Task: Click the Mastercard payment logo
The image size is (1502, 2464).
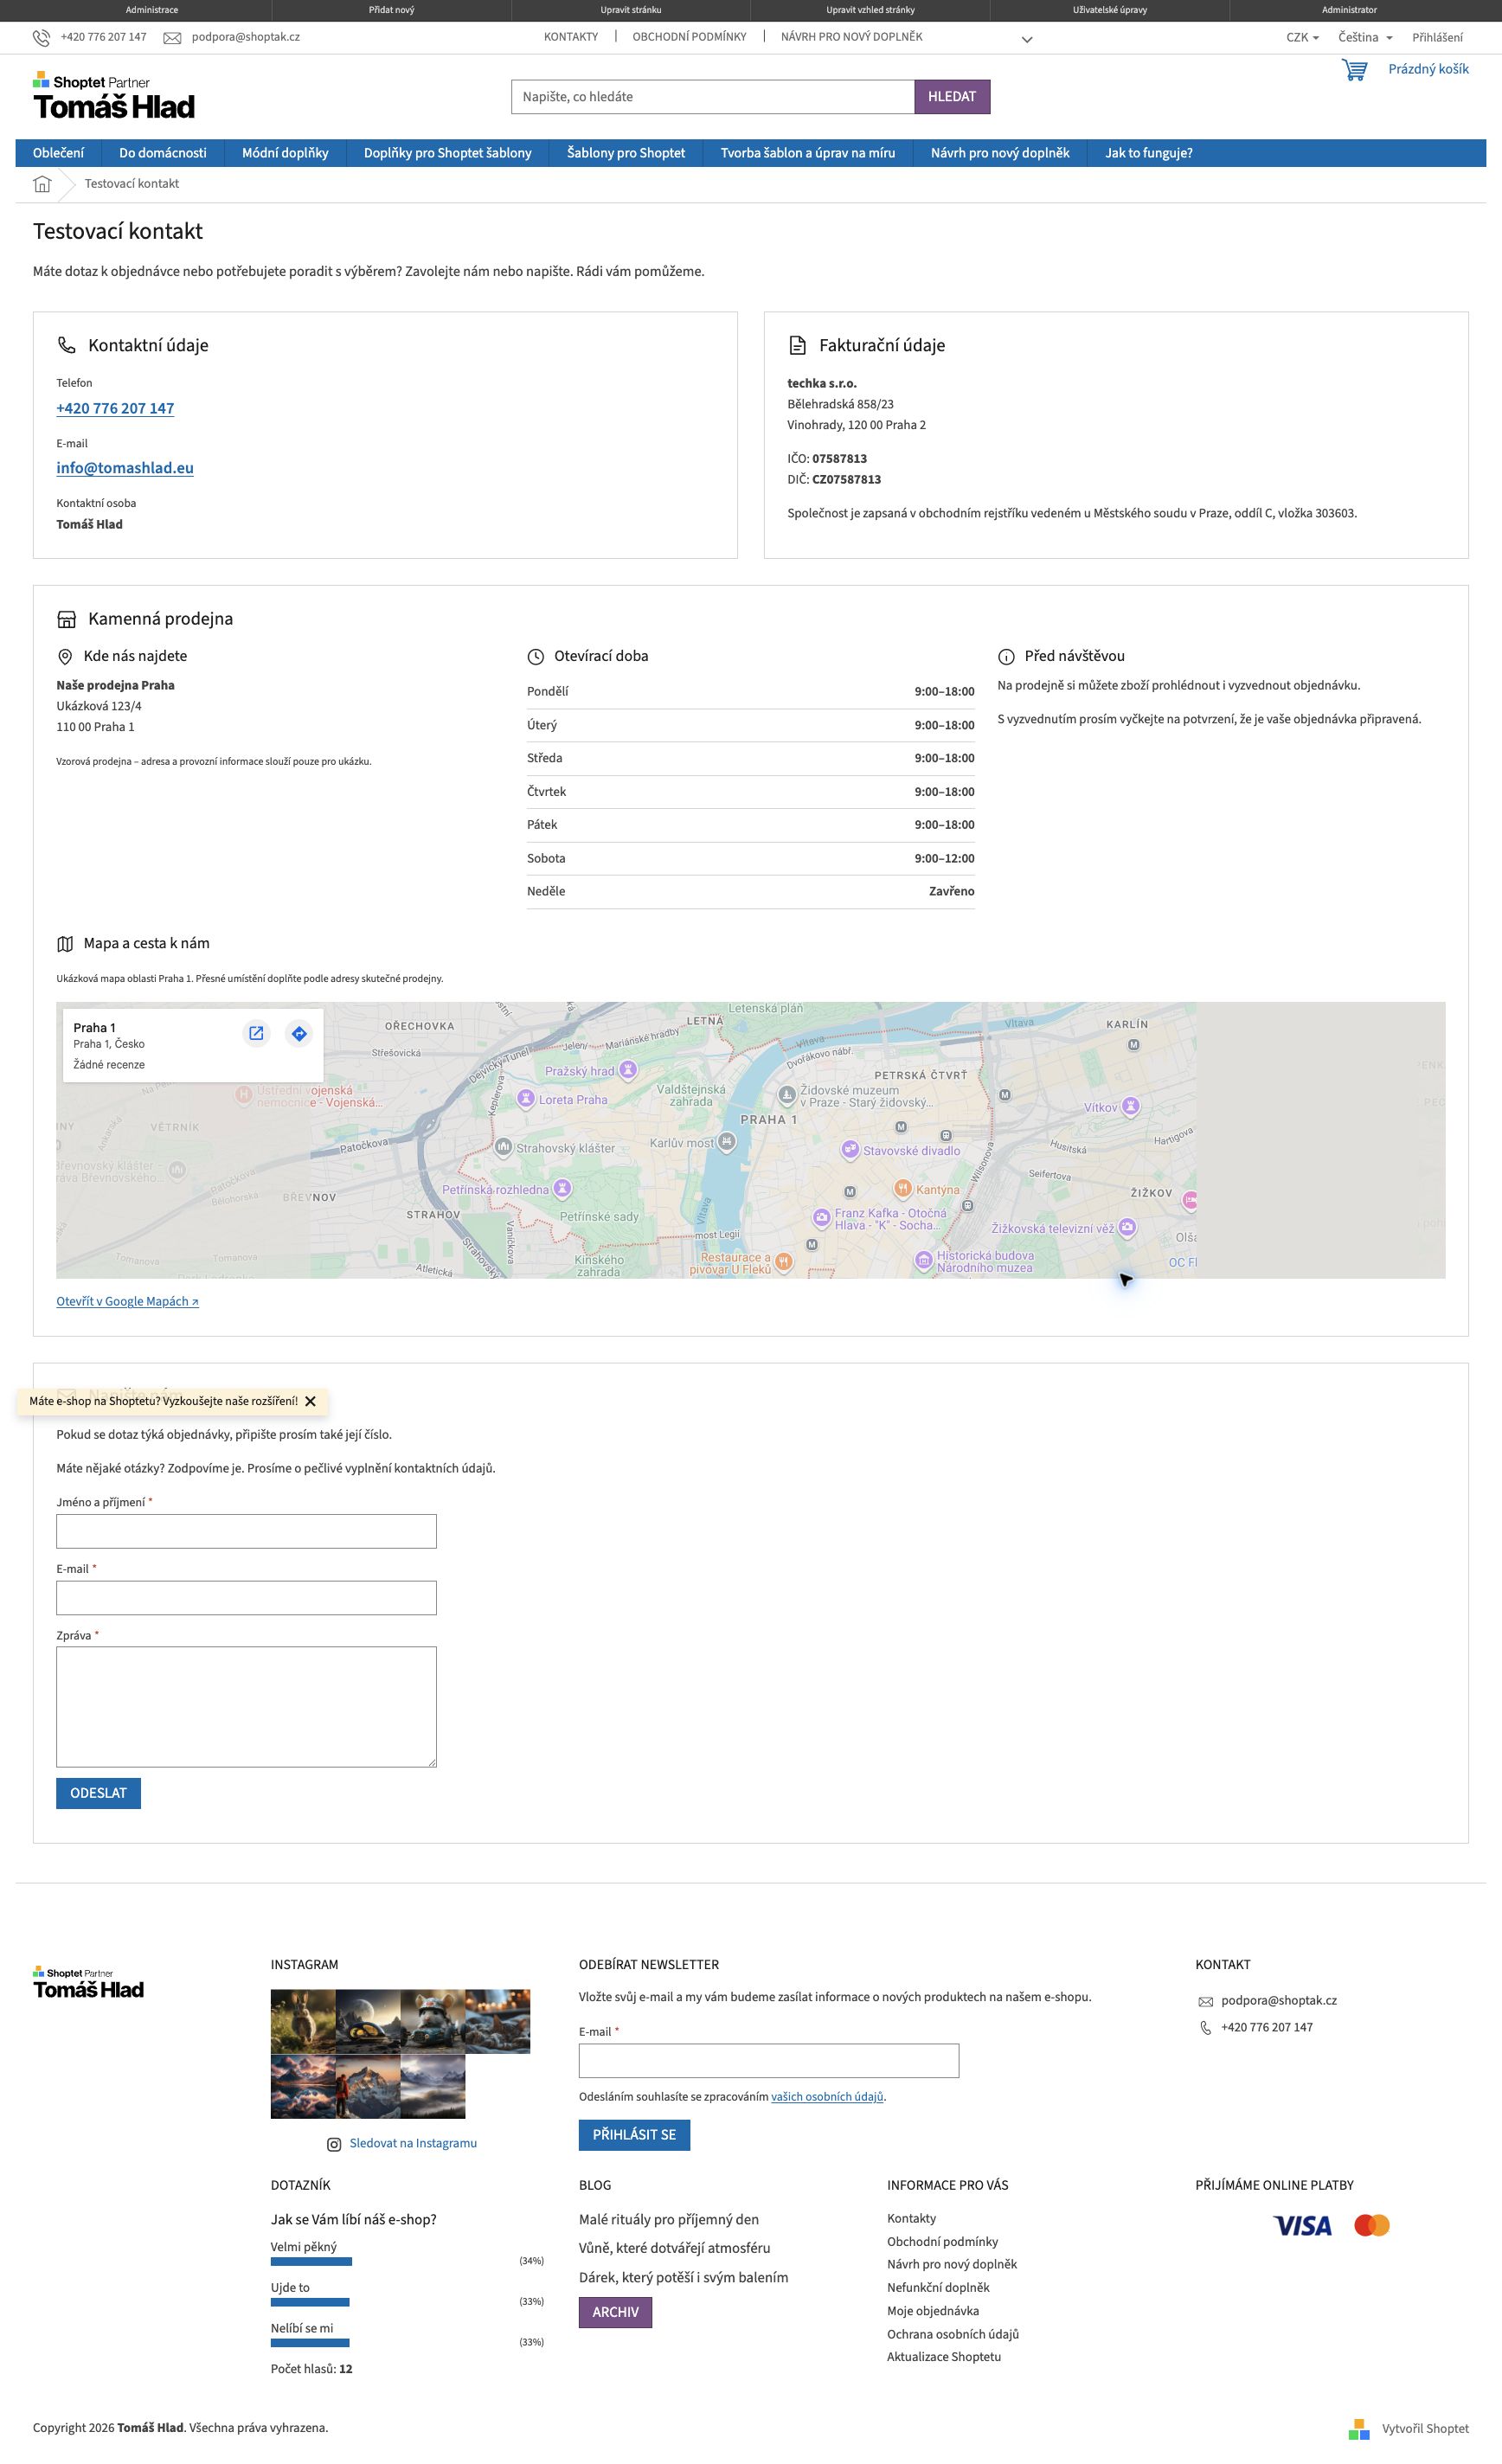Action: point(1372,2225)
